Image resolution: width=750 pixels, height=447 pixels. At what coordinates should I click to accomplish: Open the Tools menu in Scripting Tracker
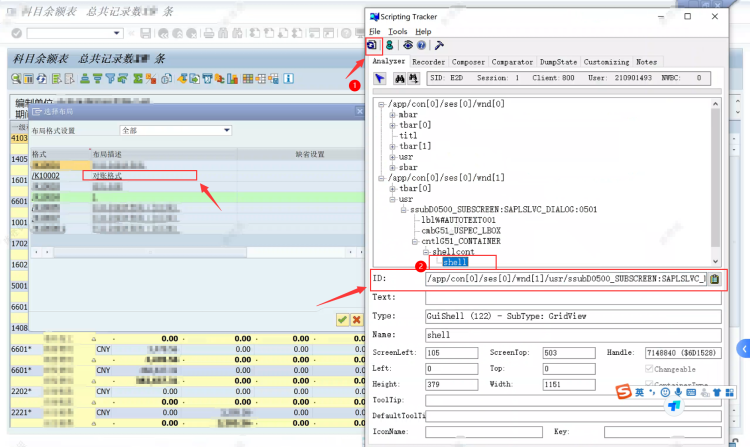(397, 32)
